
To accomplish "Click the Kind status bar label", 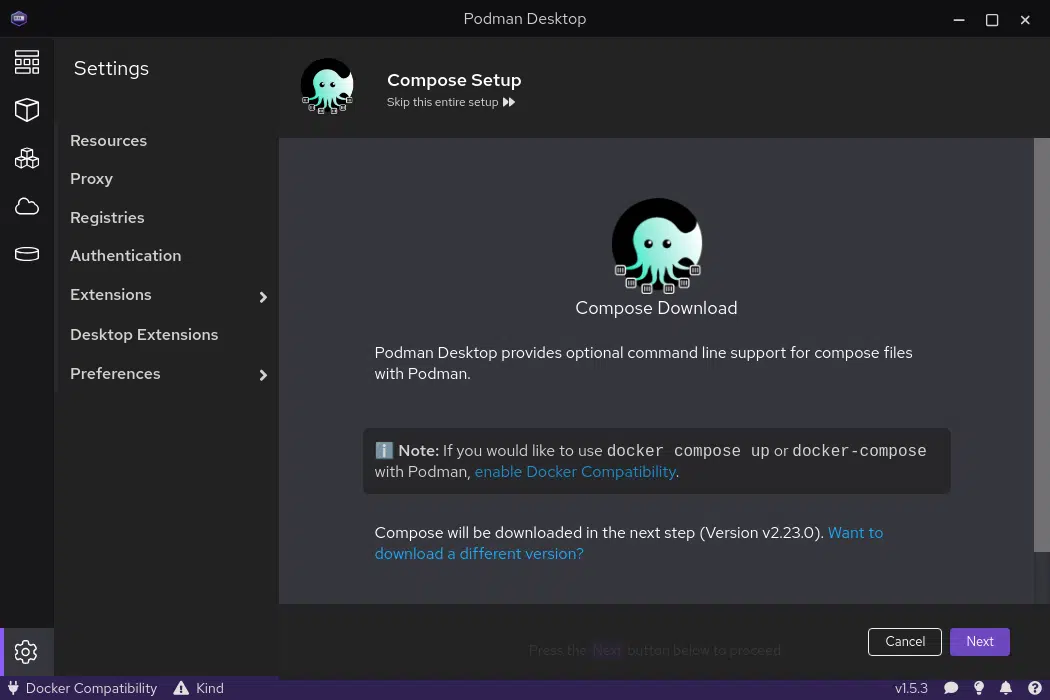I will point(210,688).
